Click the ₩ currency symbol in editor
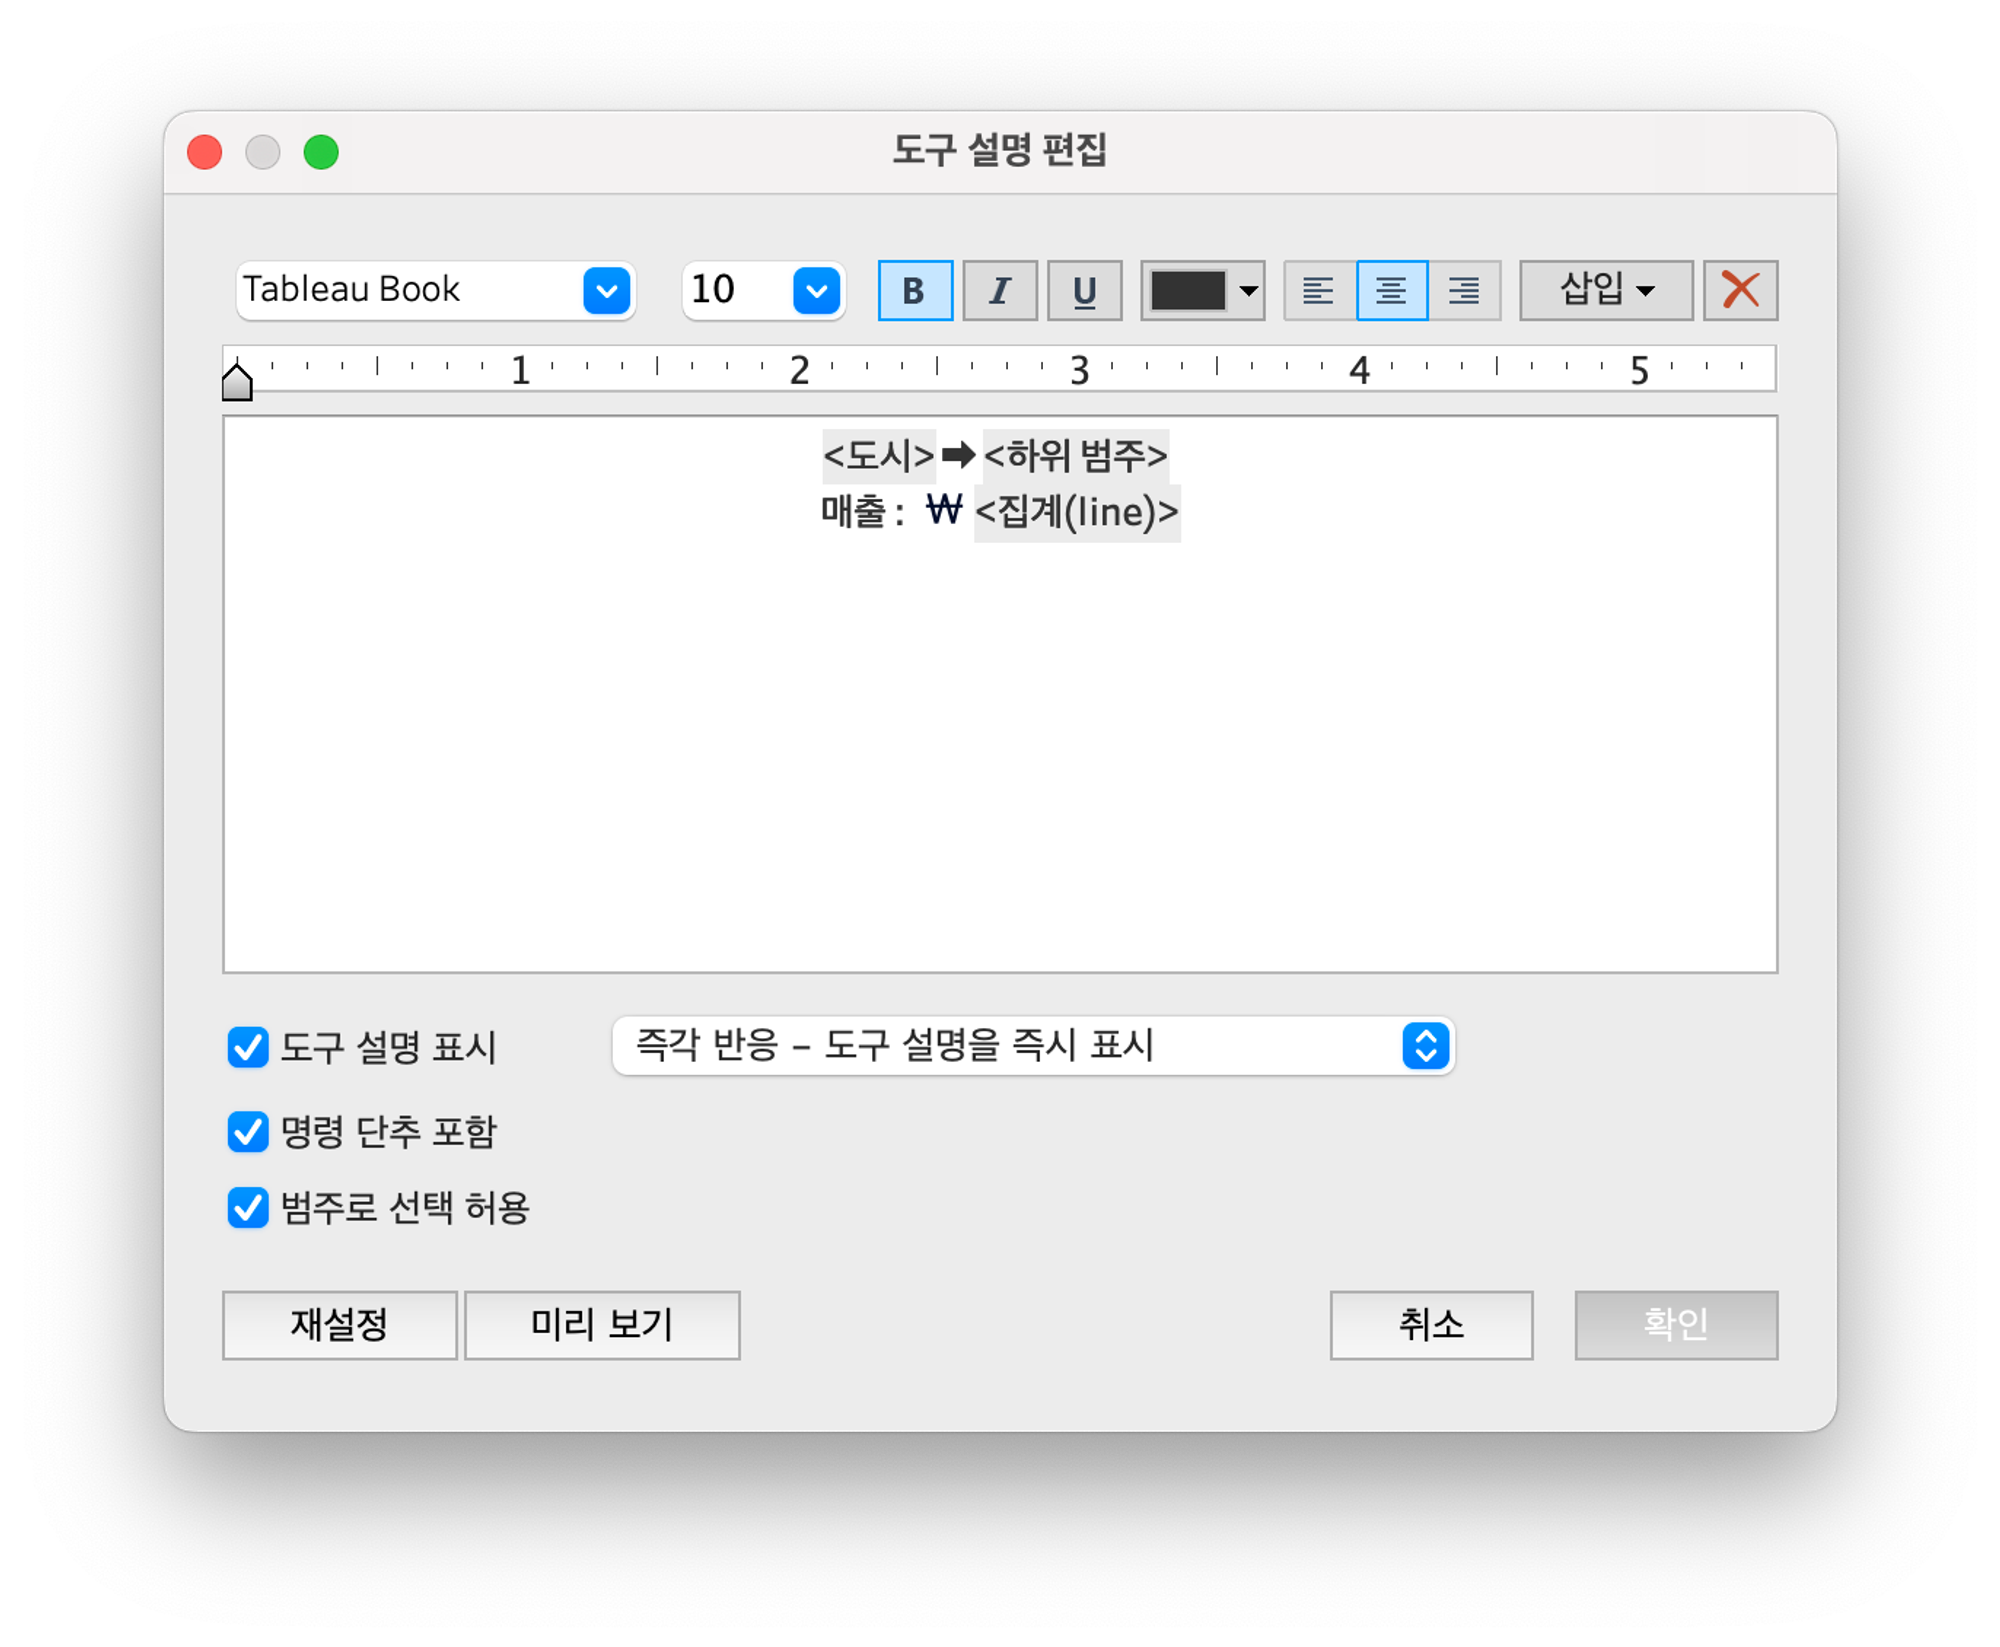This screenshot has width=2000, height=1647. [x=943, y=511]
